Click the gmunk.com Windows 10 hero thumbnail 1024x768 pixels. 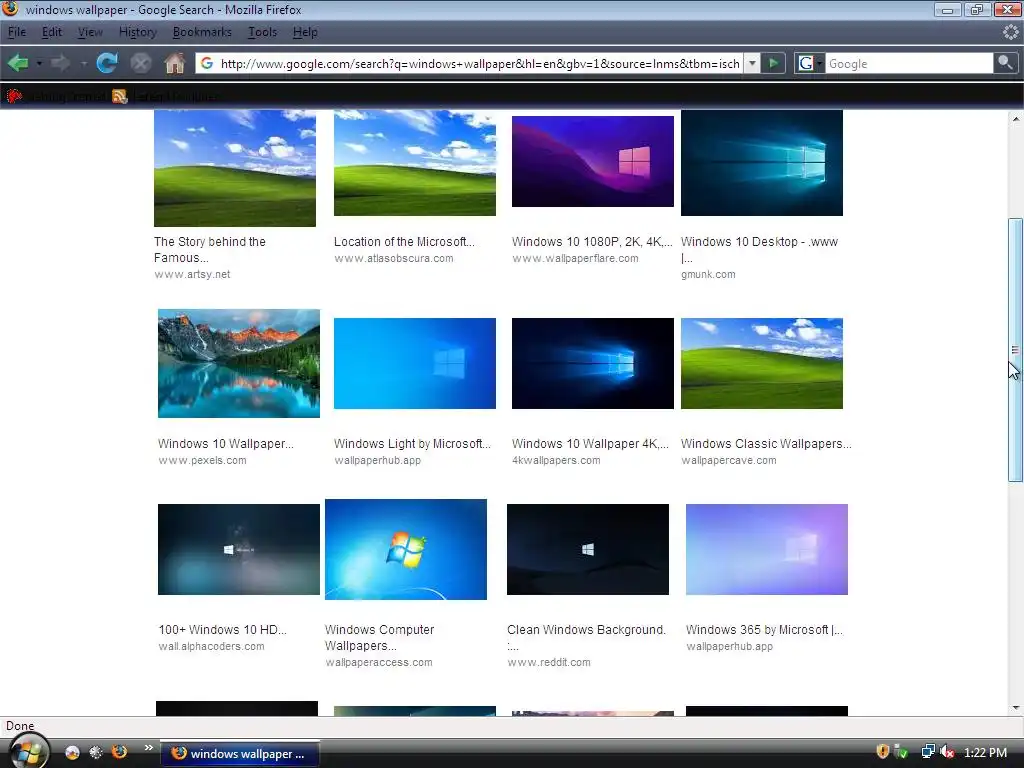tap(761, 163)
